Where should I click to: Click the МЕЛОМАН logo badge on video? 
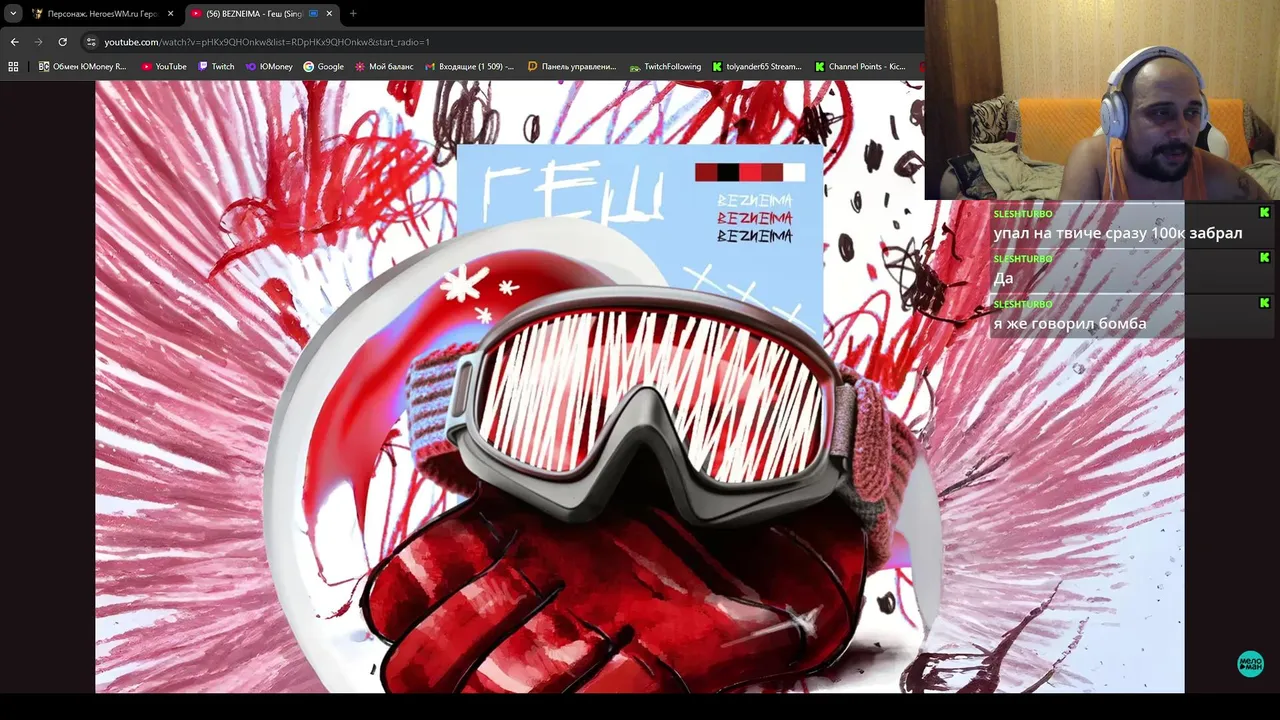pyautogui.click(x=1250, y=664)
